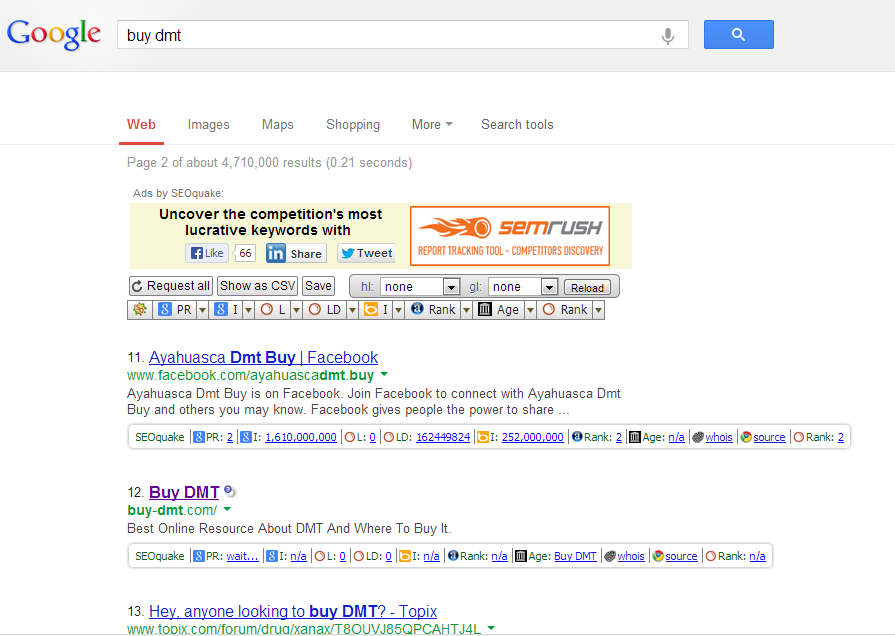This screenshot has width=895, height=636.
Task: Click the Show as CSV button
Action: [x=258, y=286]
